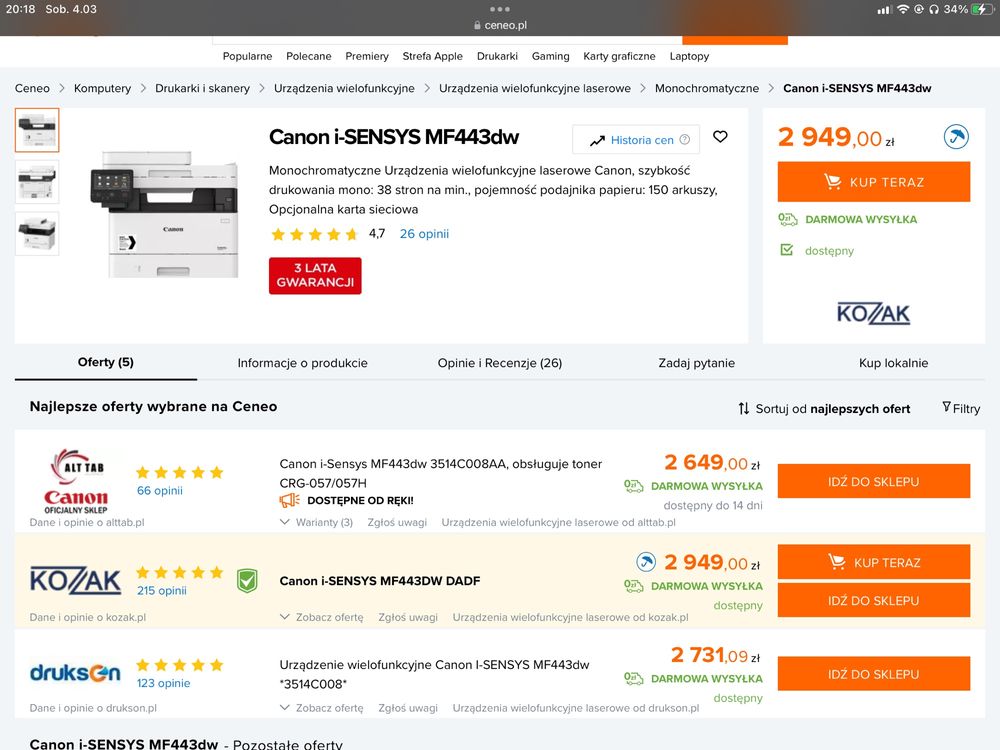Click the free shipping truck icon in the price box

tap(788, 219)
